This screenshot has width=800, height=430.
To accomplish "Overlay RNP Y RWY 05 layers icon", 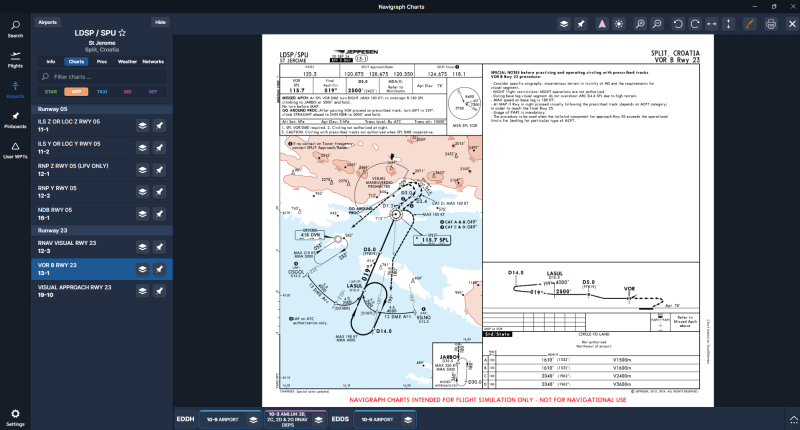I will pyautogui.click(x=142, y=192).
